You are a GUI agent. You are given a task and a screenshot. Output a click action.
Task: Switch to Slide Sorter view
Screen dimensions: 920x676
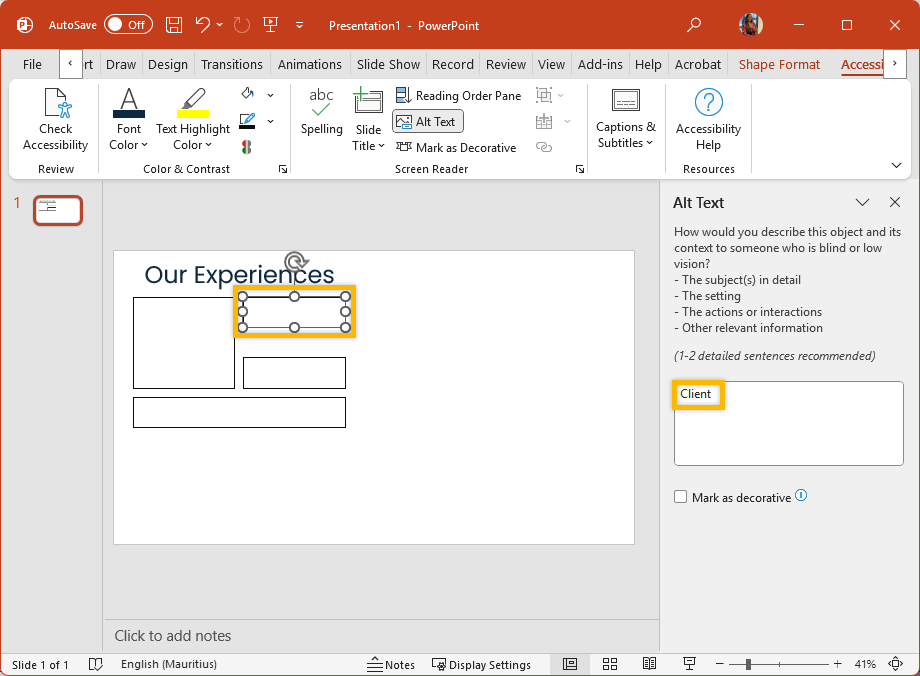coord(610,664)
